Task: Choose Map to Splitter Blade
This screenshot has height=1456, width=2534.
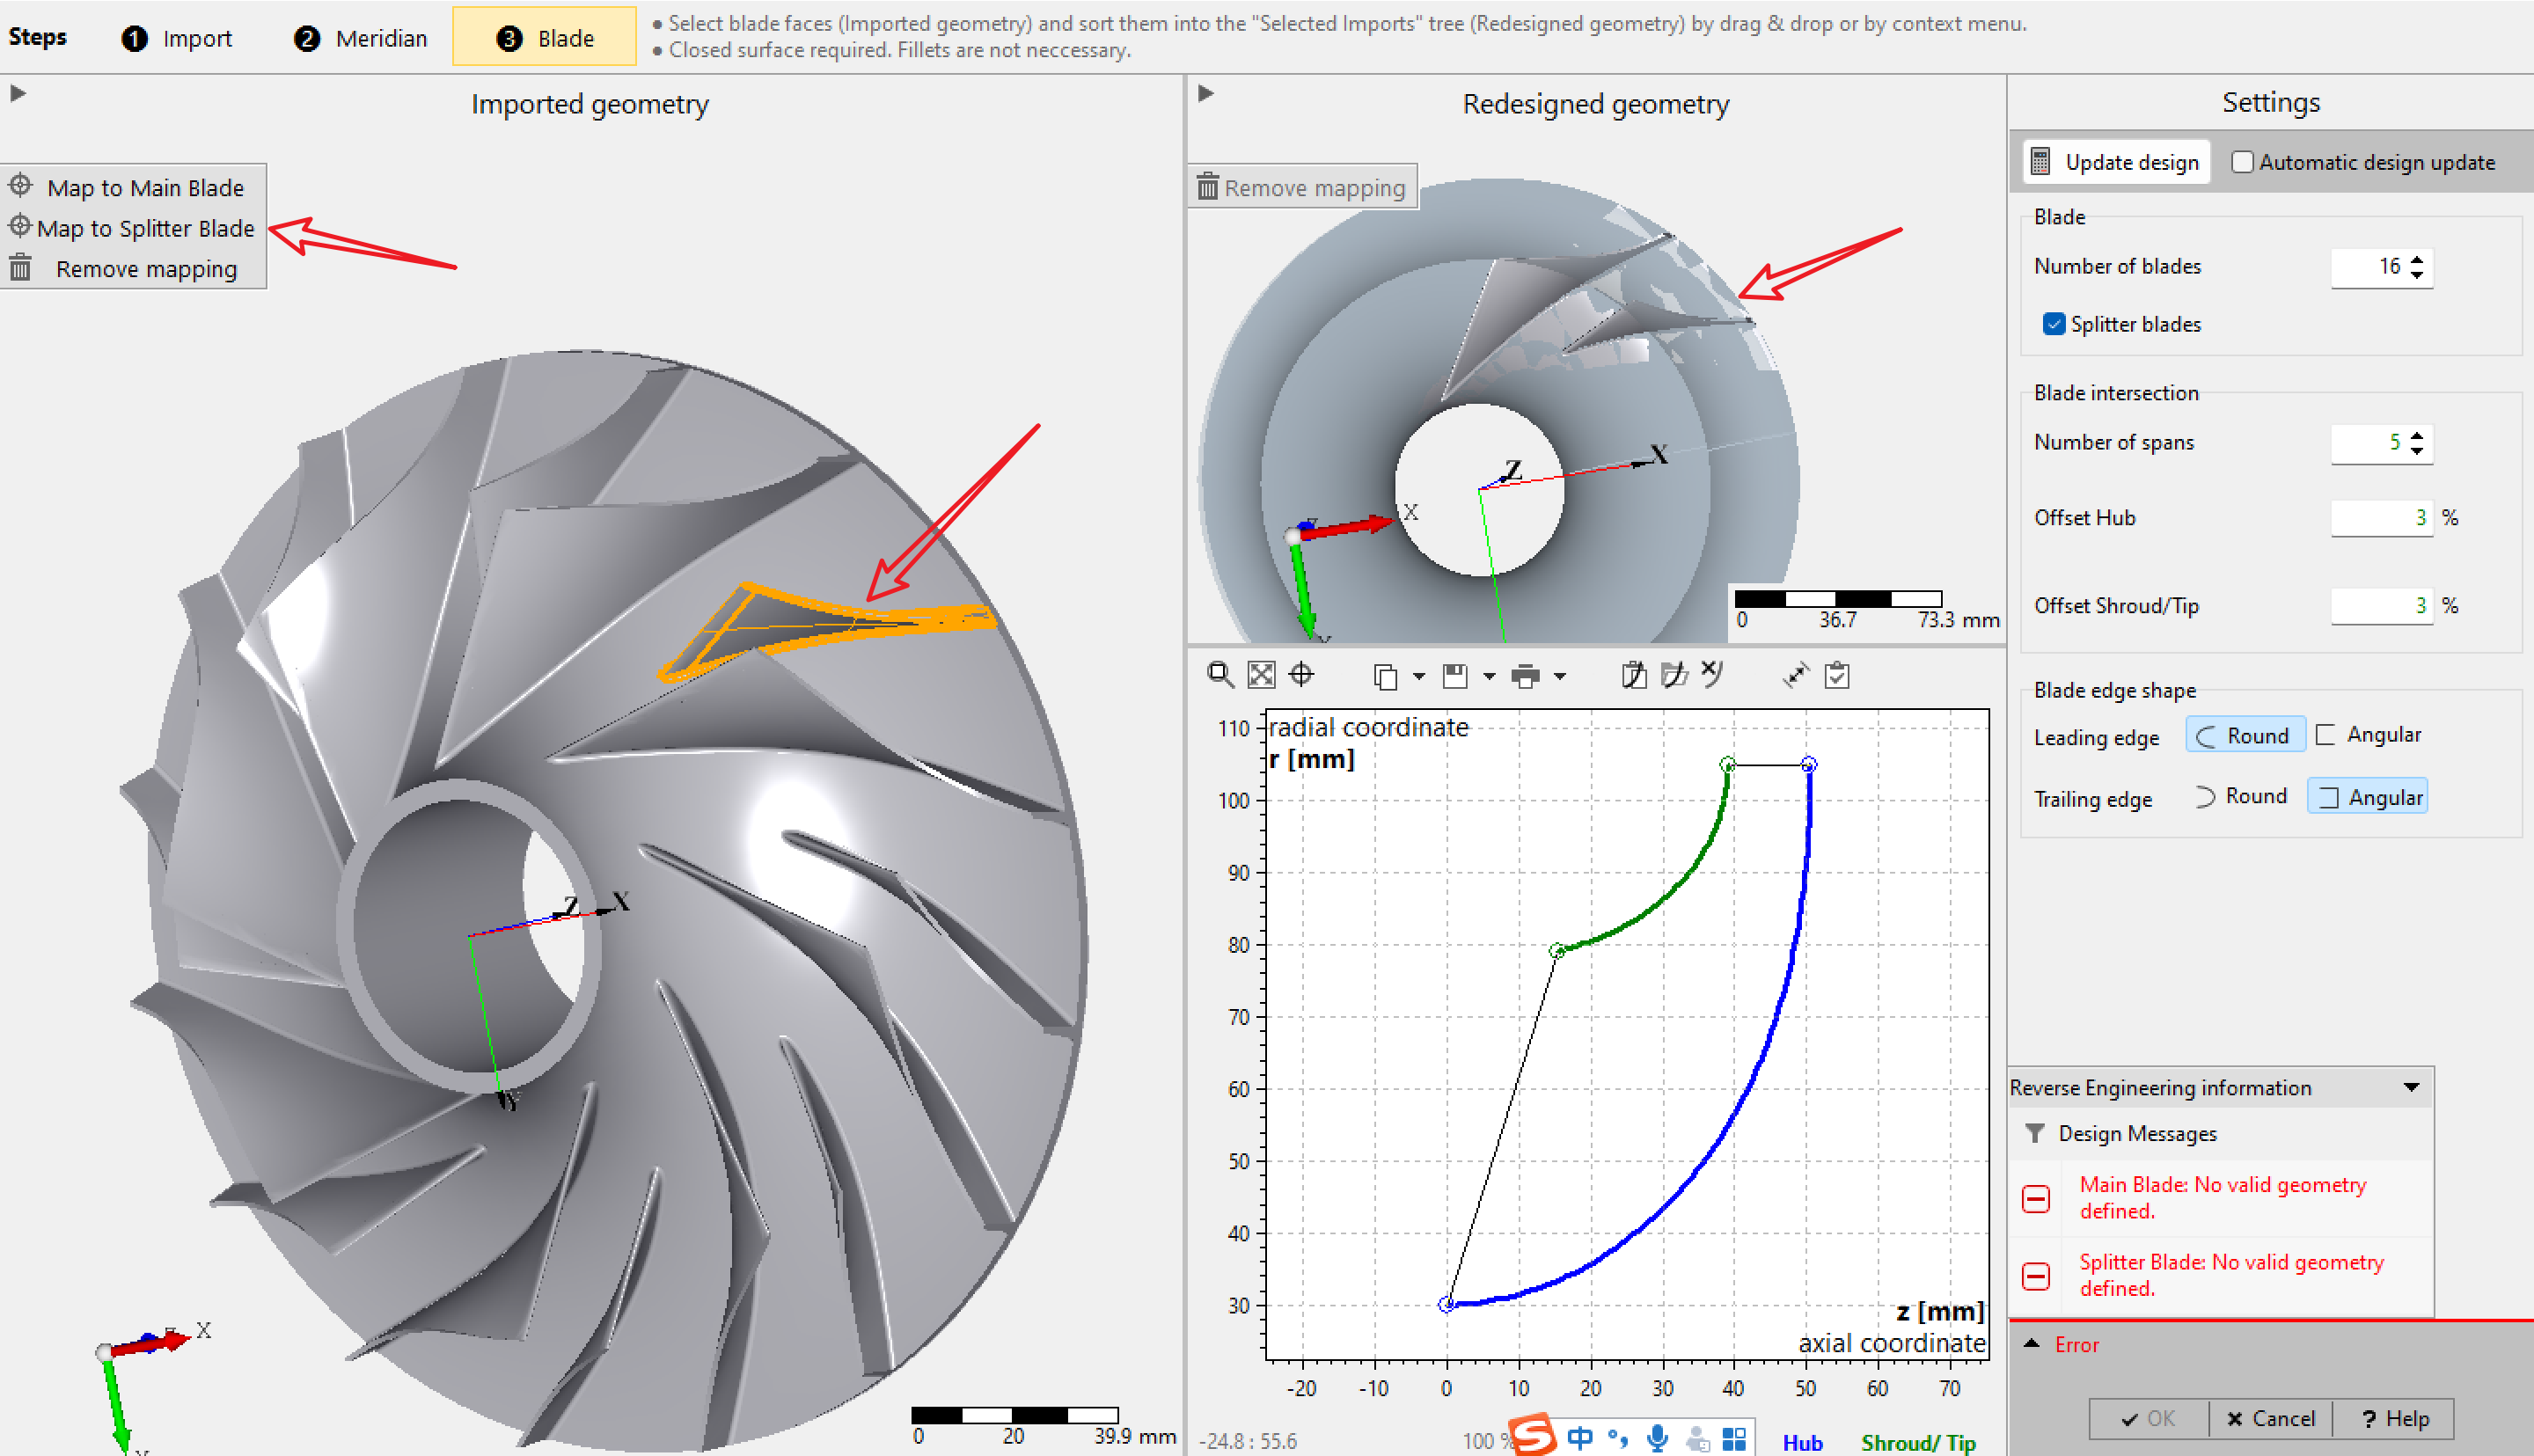Action: 145,228
